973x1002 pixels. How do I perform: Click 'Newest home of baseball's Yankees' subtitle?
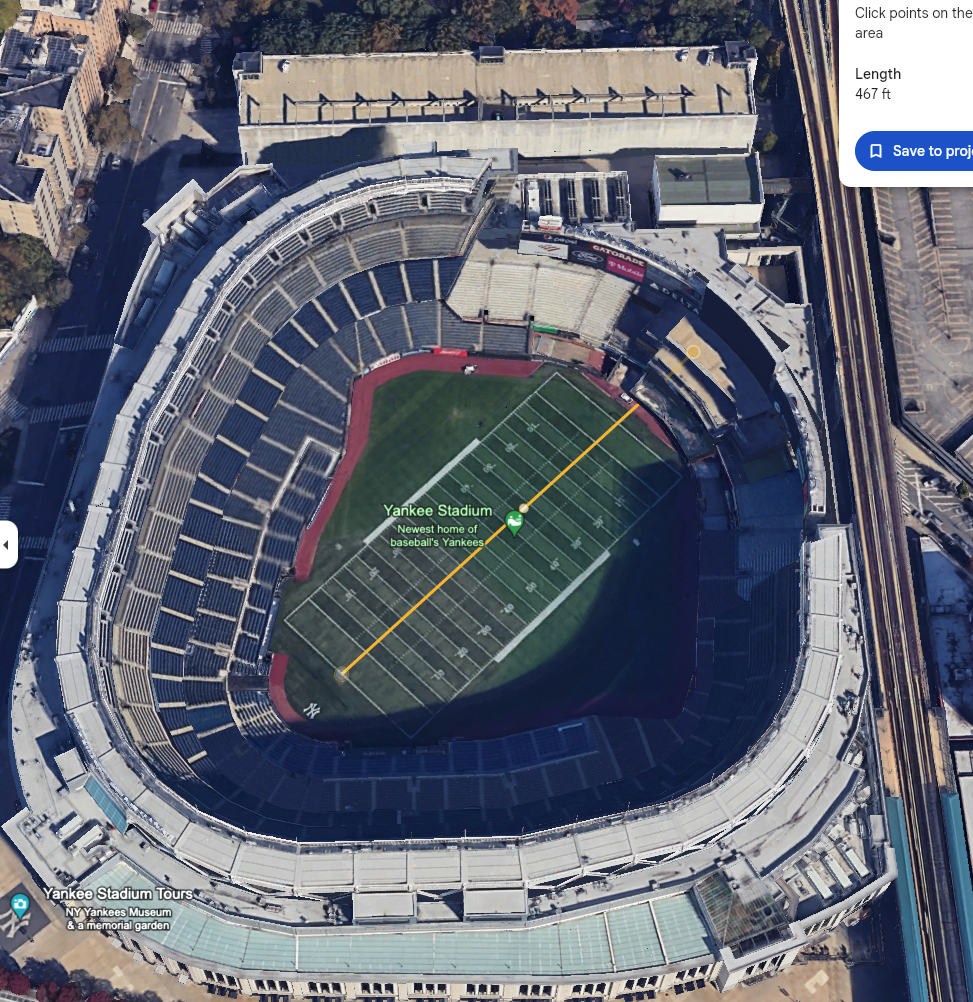tap(437, 536)
